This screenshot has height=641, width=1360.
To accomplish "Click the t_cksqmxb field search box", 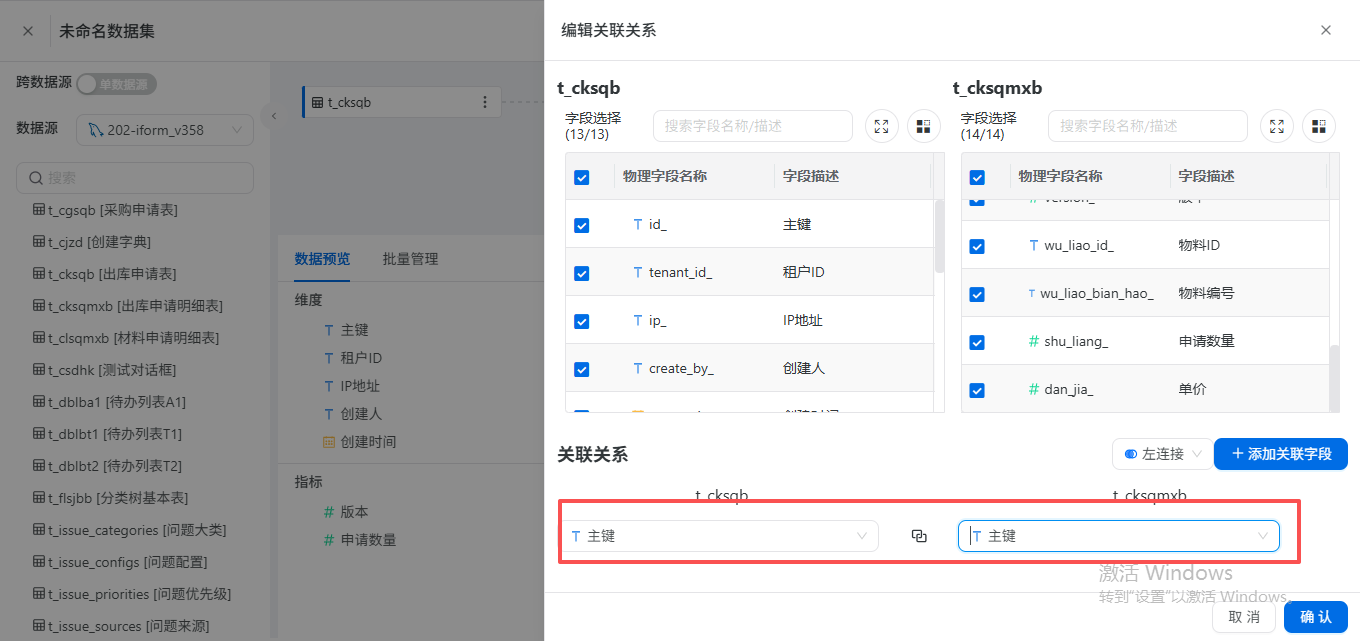I will (x=1148, y=126).
